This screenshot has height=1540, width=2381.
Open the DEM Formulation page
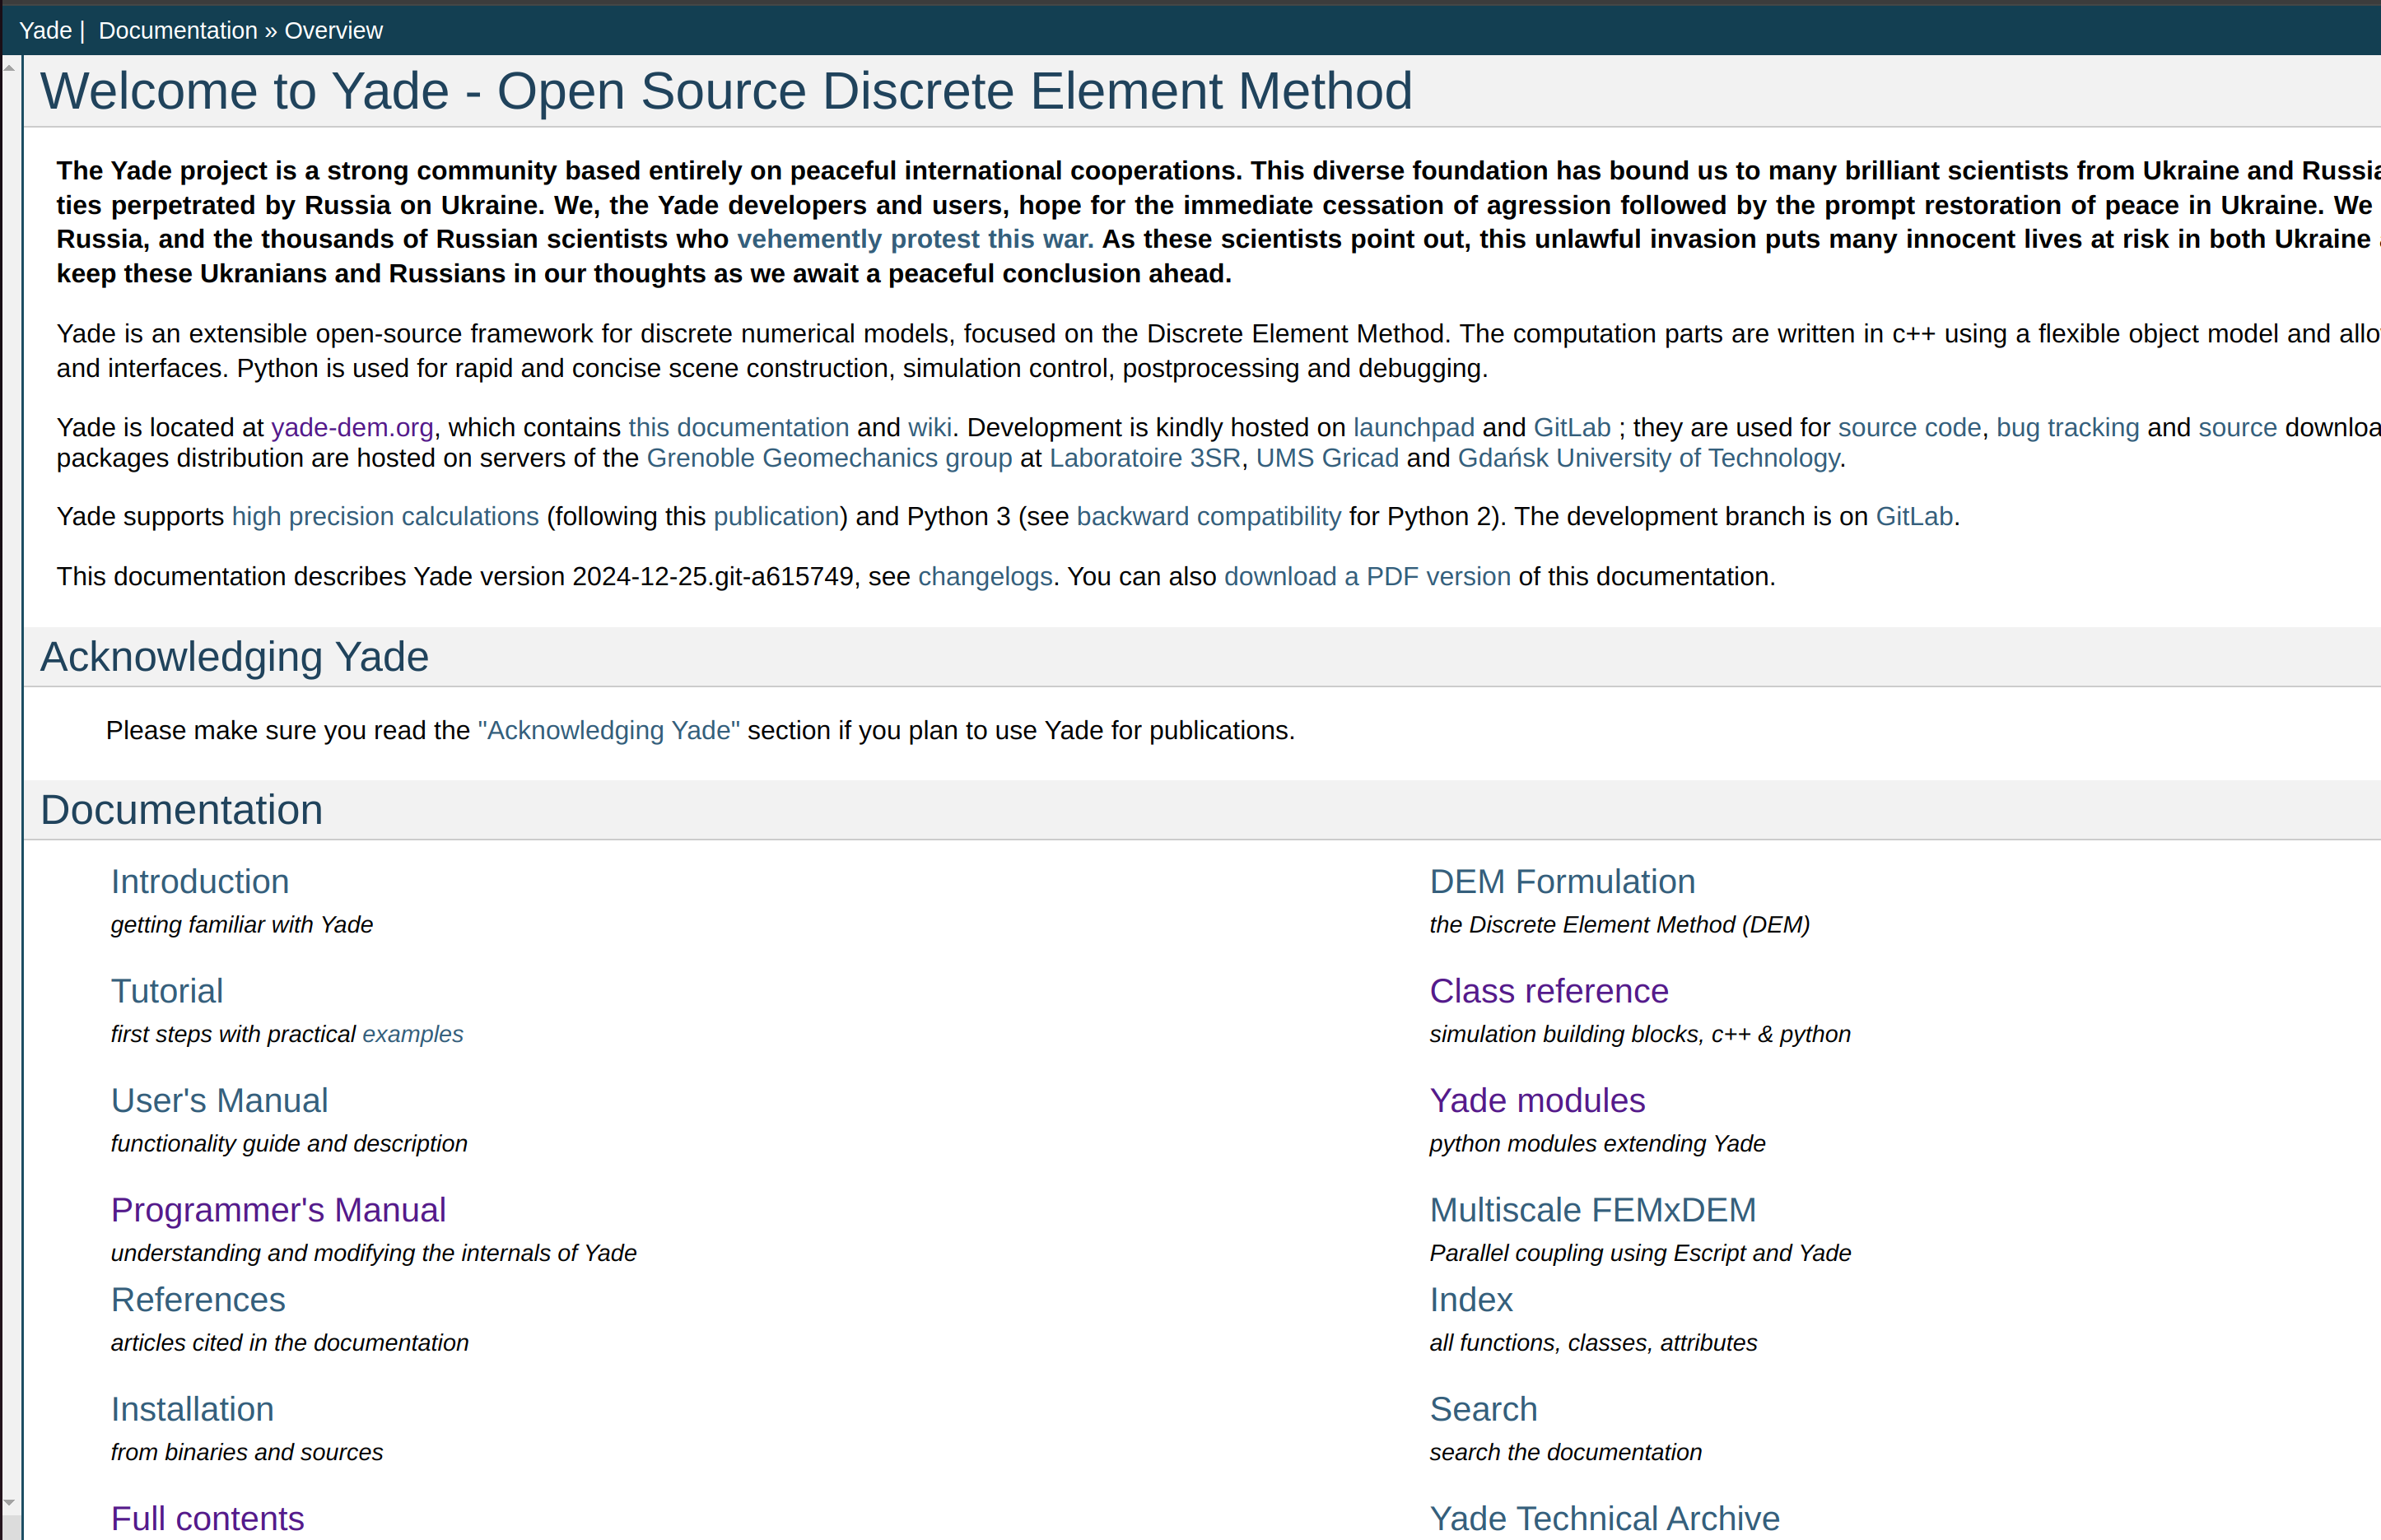tap(1562, 882)
